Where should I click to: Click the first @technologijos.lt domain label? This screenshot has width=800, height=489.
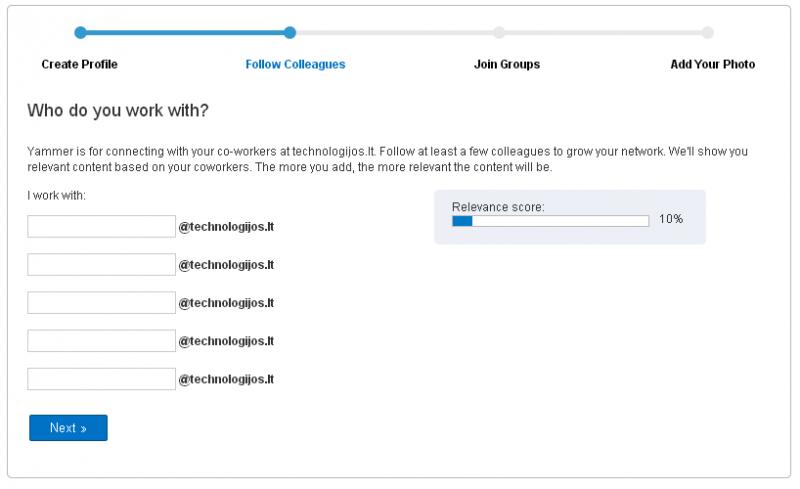(226, 227)
